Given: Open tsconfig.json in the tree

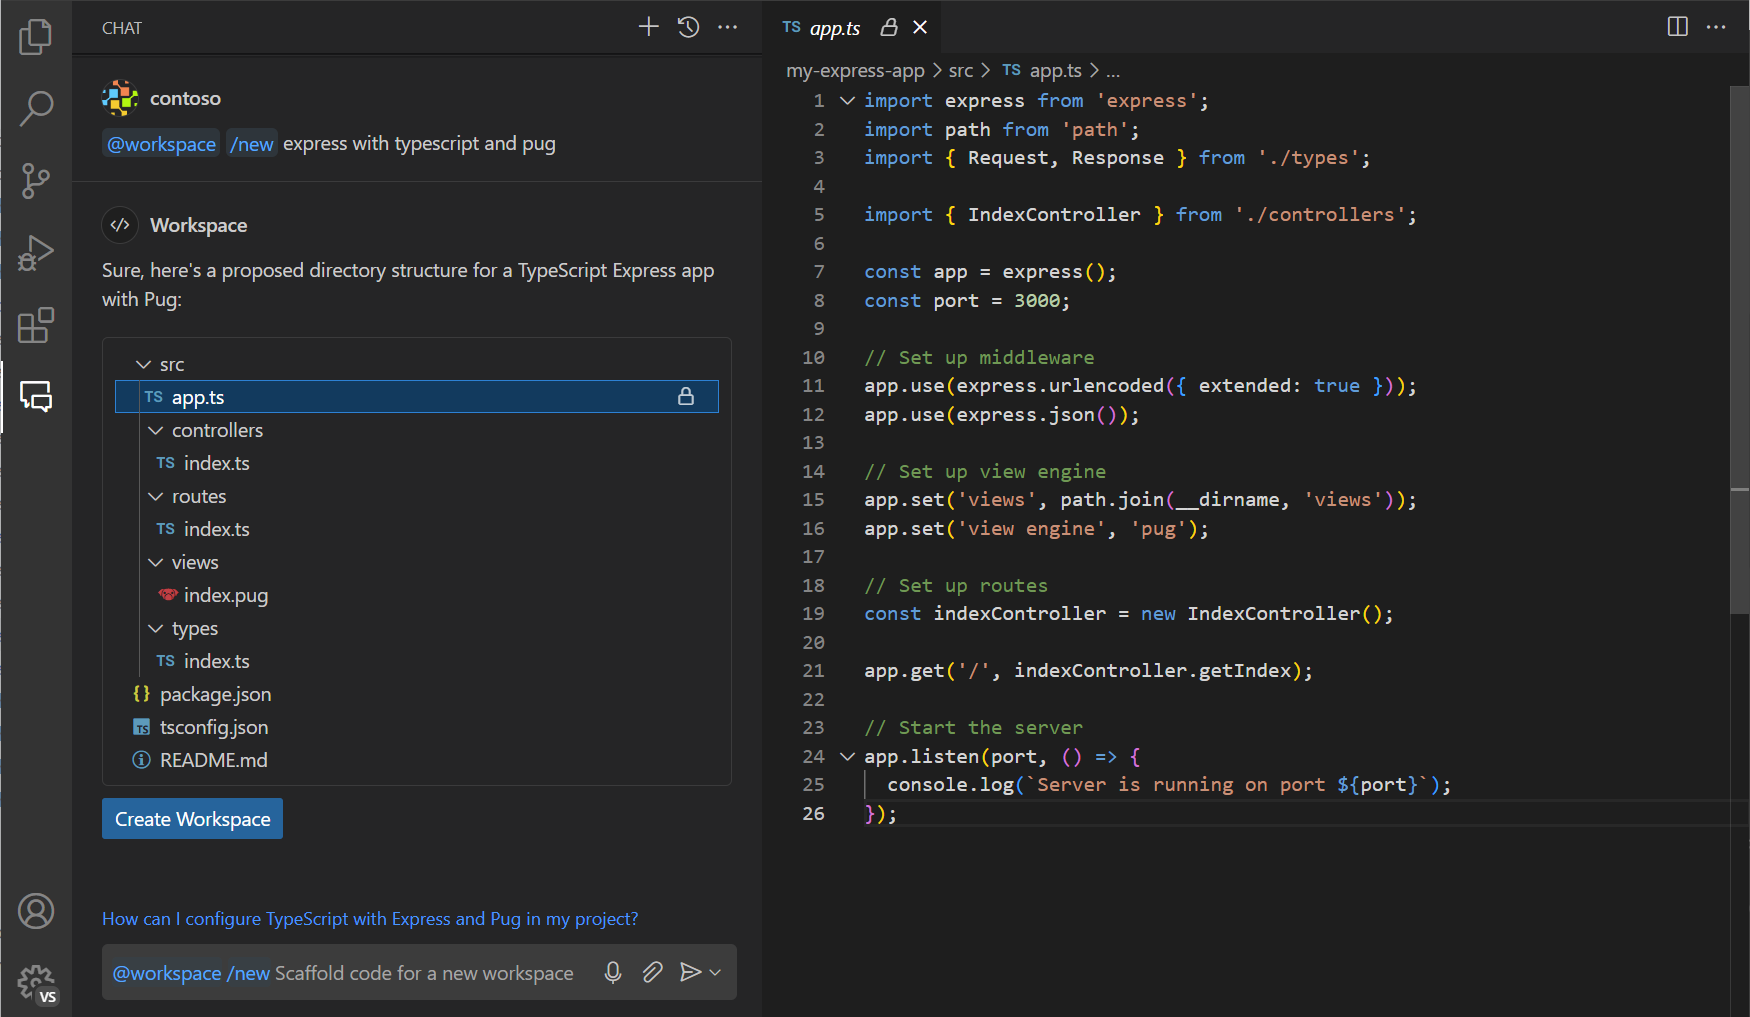Looking at the screenshot, I should 417,727.
